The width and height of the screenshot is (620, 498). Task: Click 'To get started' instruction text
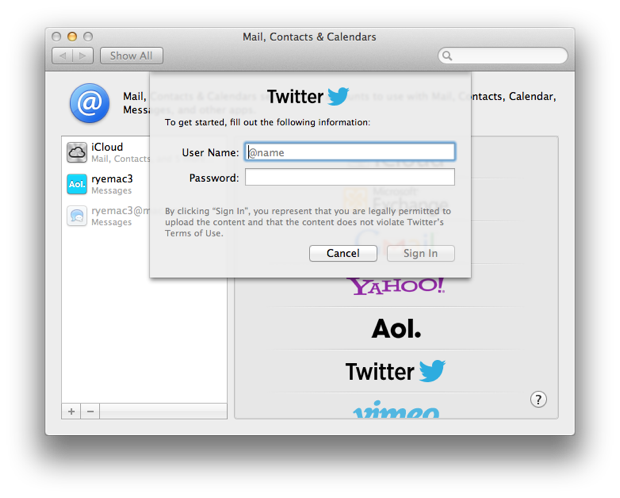coord(268,122)
